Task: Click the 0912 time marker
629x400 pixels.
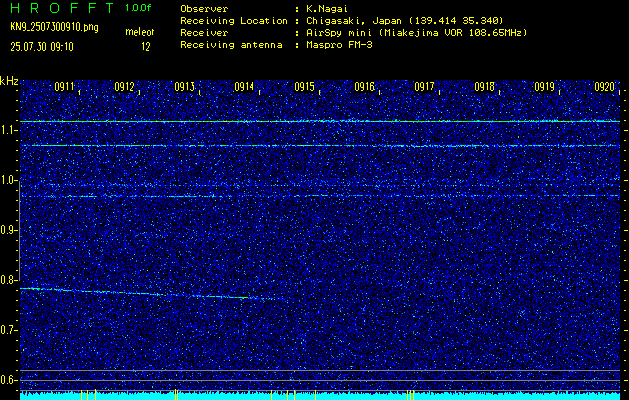Action: (x=124, y=87)
